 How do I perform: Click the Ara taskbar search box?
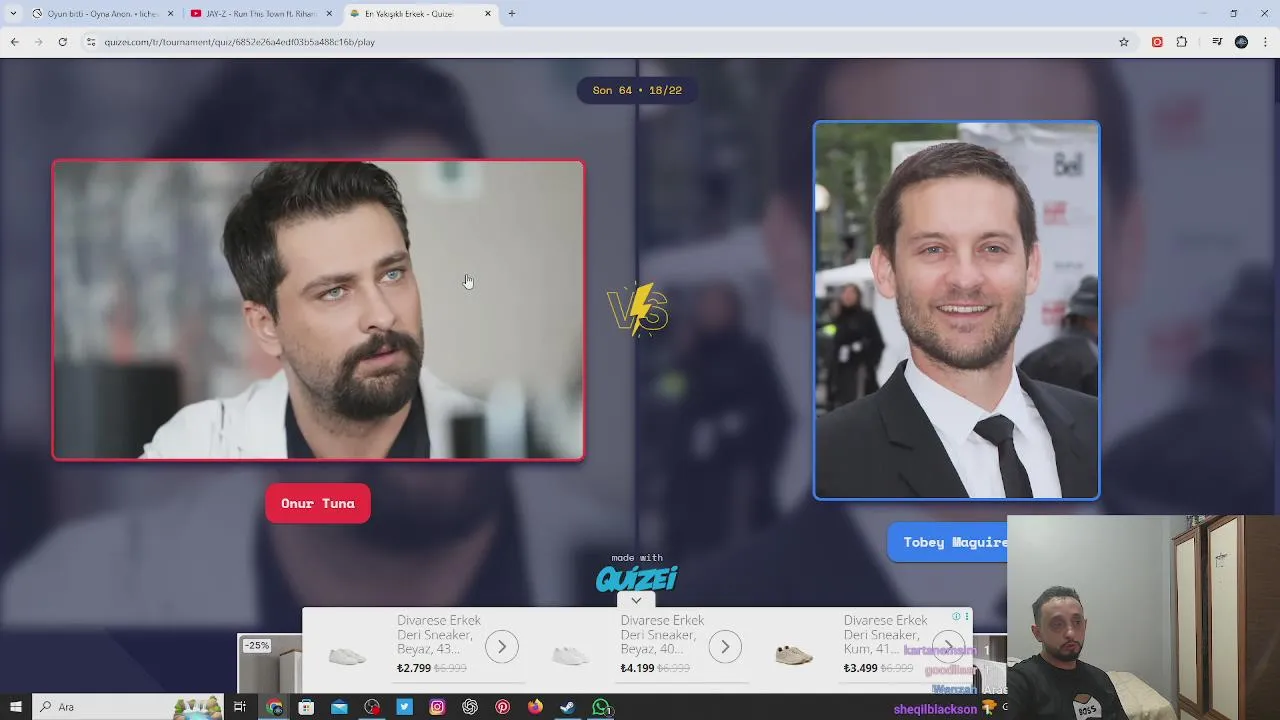[130, 707]
